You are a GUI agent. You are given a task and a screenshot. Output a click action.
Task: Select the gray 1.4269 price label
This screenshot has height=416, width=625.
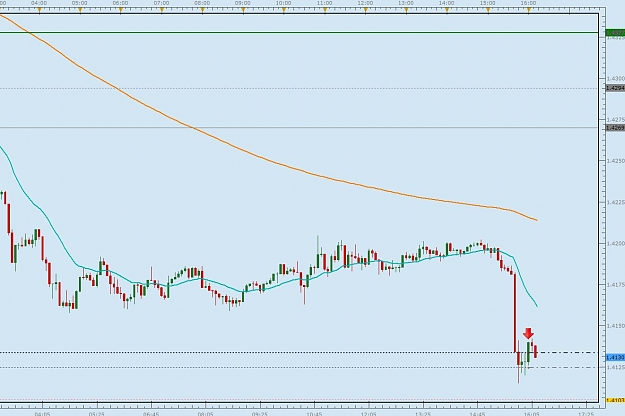click(x=615, y=128)
